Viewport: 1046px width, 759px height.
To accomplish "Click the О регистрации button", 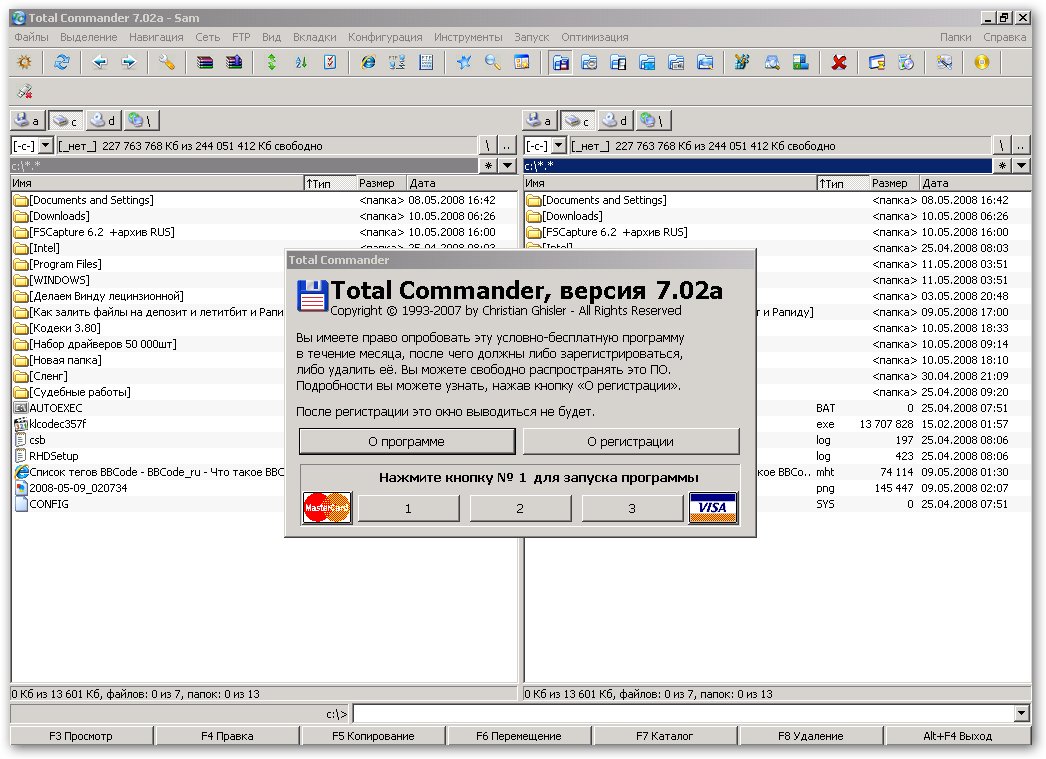I will [630, 441].
